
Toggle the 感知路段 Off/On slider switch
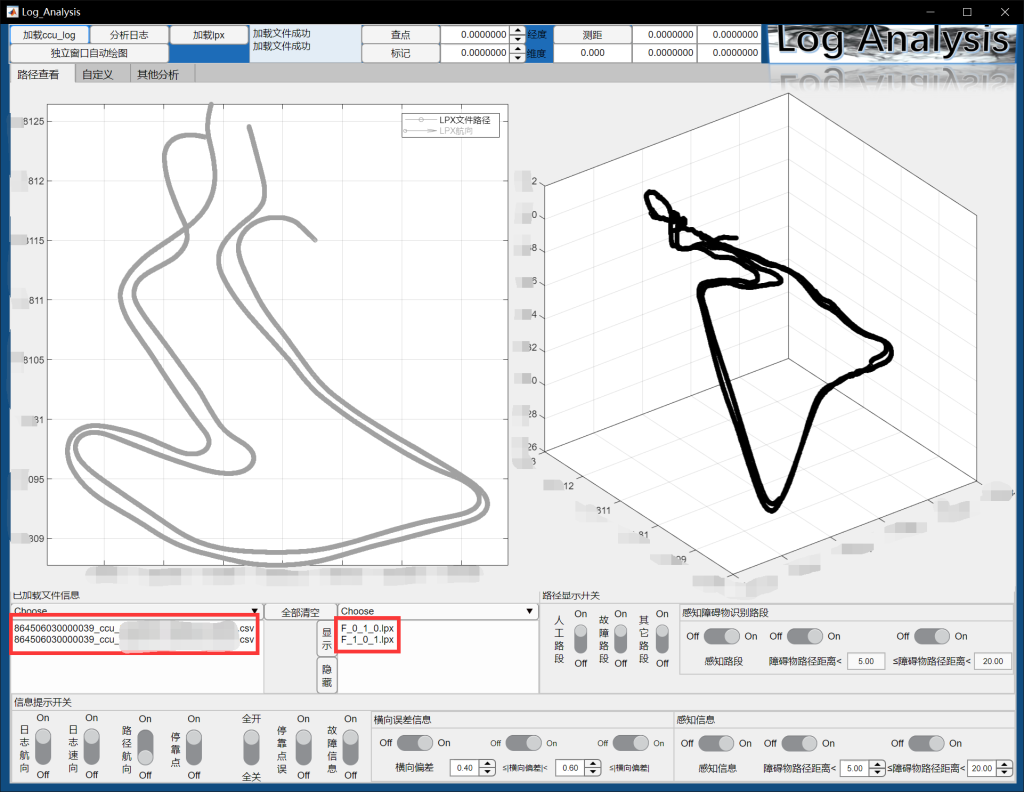(x=723, y=636)
